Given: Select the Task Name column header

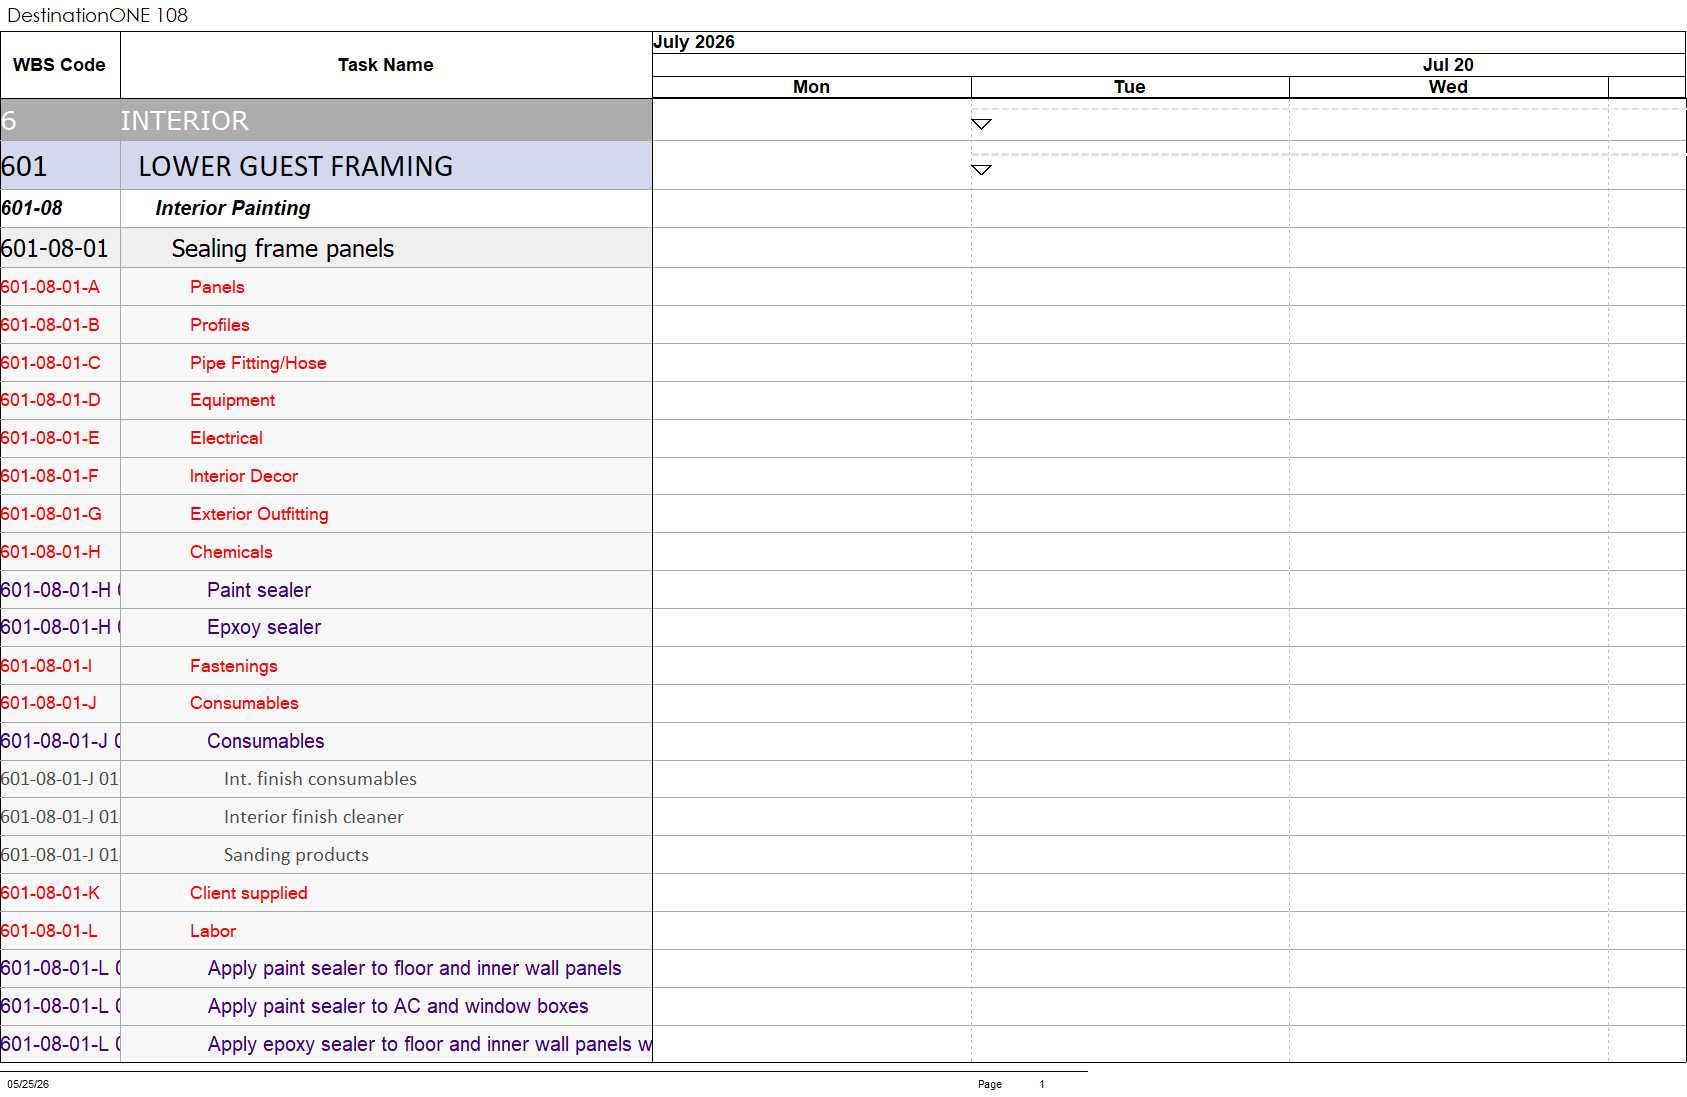Looking at the screenshot, I should point(386,65).
